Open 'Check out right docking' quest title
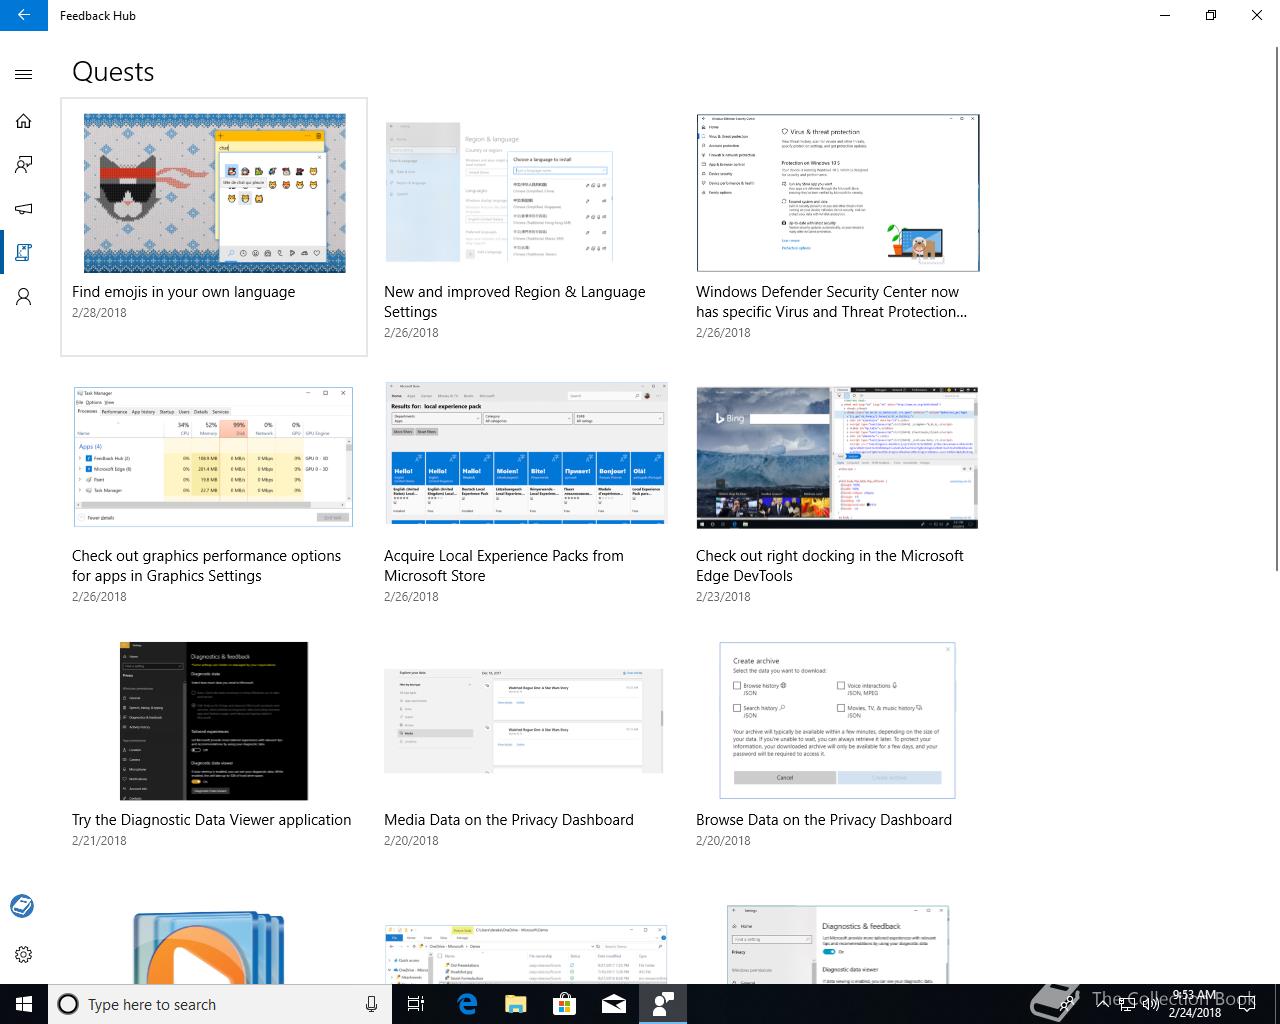 click(x=830, y=566)
